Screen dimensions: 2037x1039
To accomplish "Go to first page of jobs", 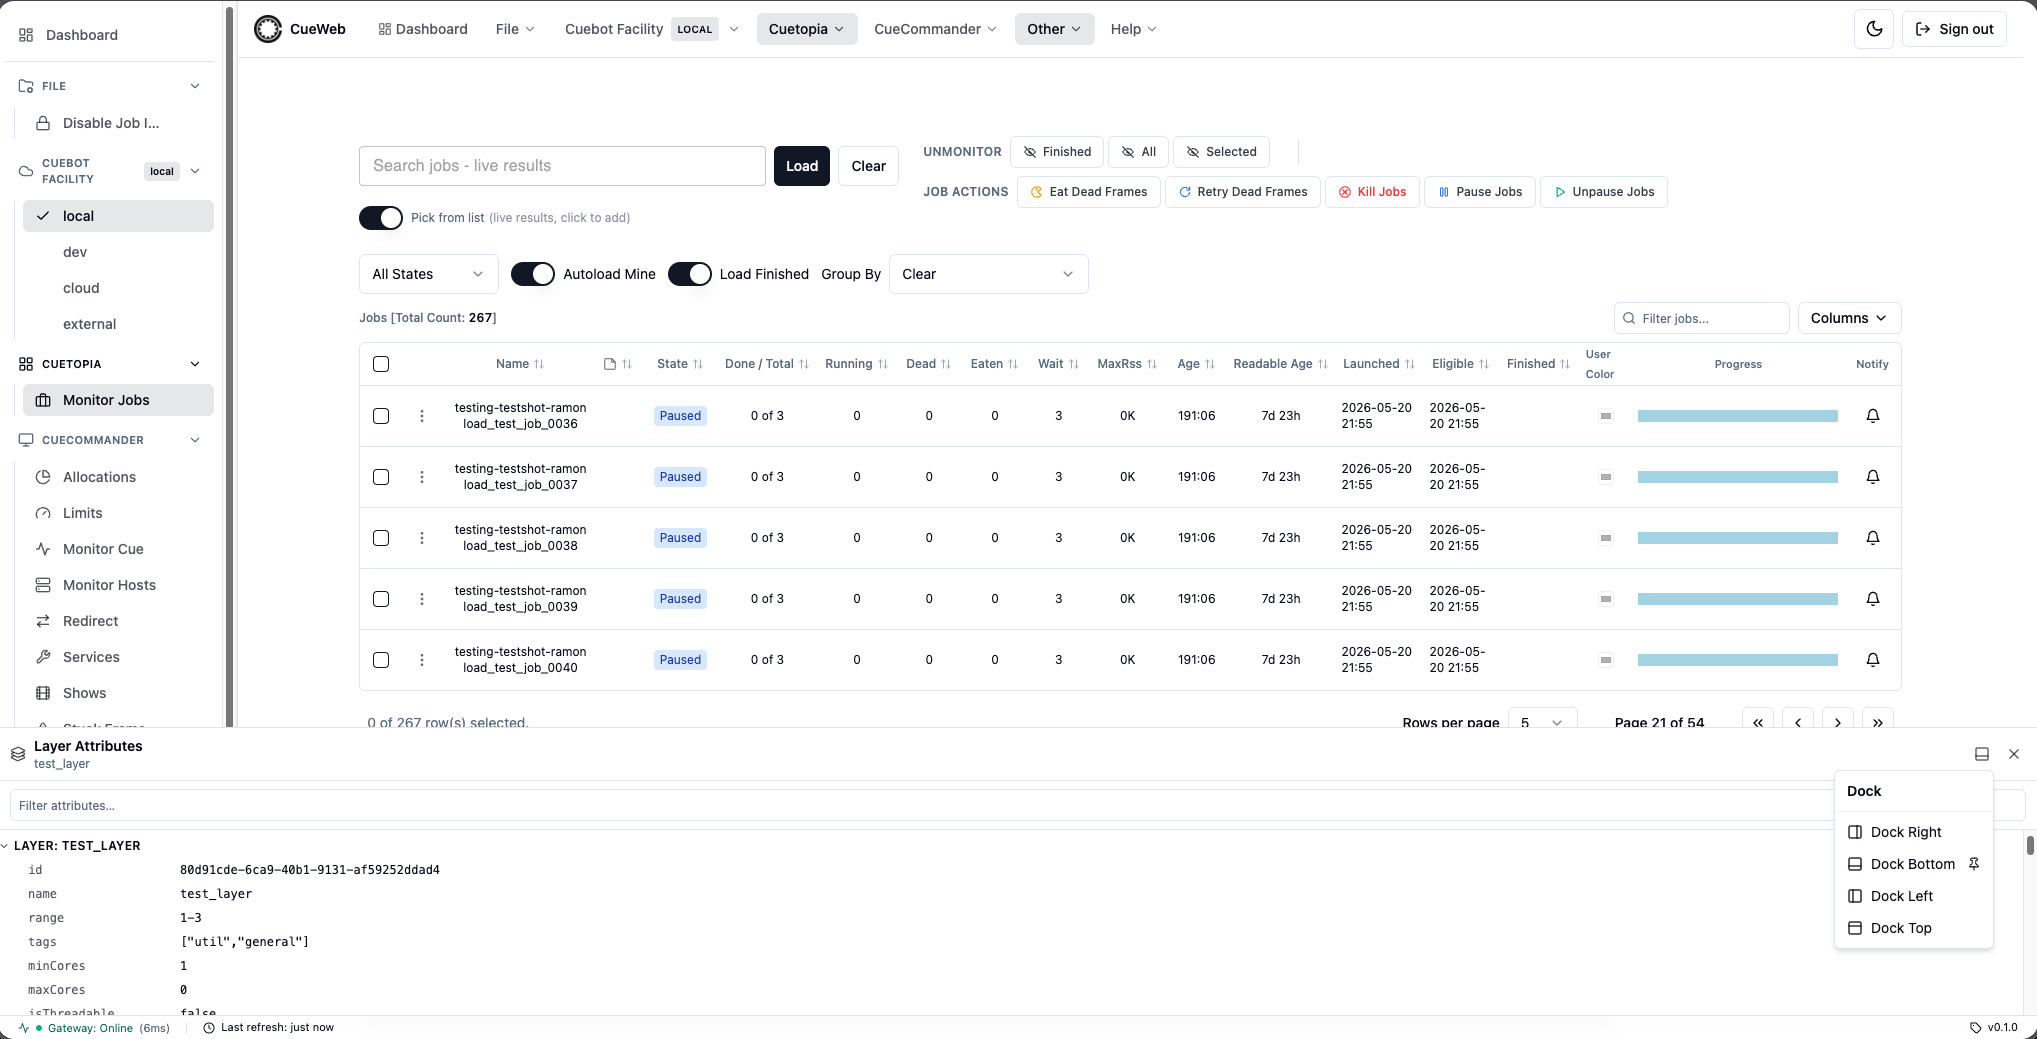I will 1758,721.
